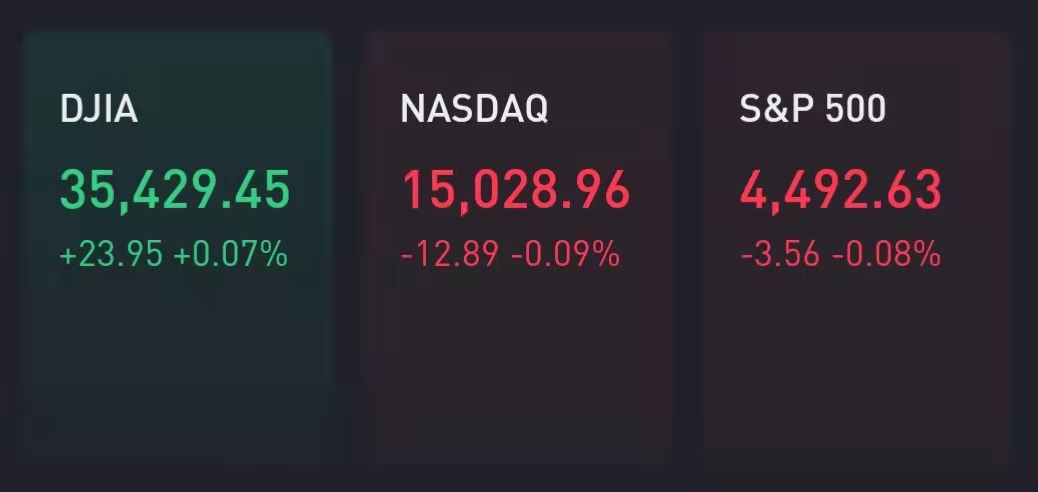The height and width of the screenshot is (492, 1038).
Task: Select the NASDAQ value 15,028.96
Action: tap(516, 191)
